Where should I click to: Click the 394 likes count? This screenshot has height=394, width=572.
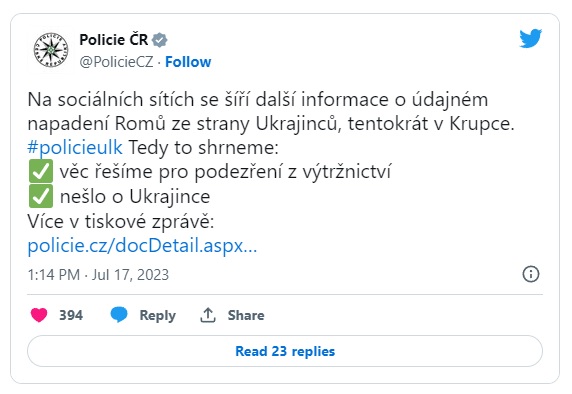point(71,315)
